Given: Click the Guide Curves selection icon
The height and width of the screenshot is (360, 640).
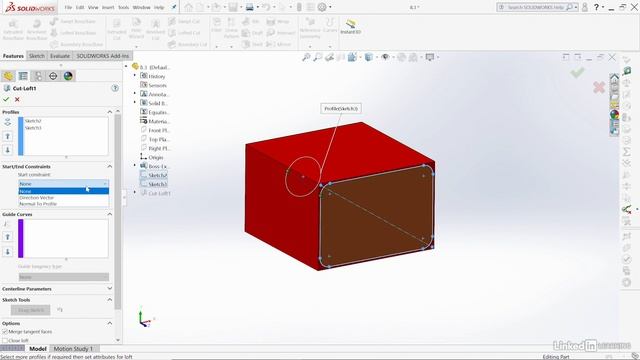Looking at the screenshot, I should coord(7,224).
